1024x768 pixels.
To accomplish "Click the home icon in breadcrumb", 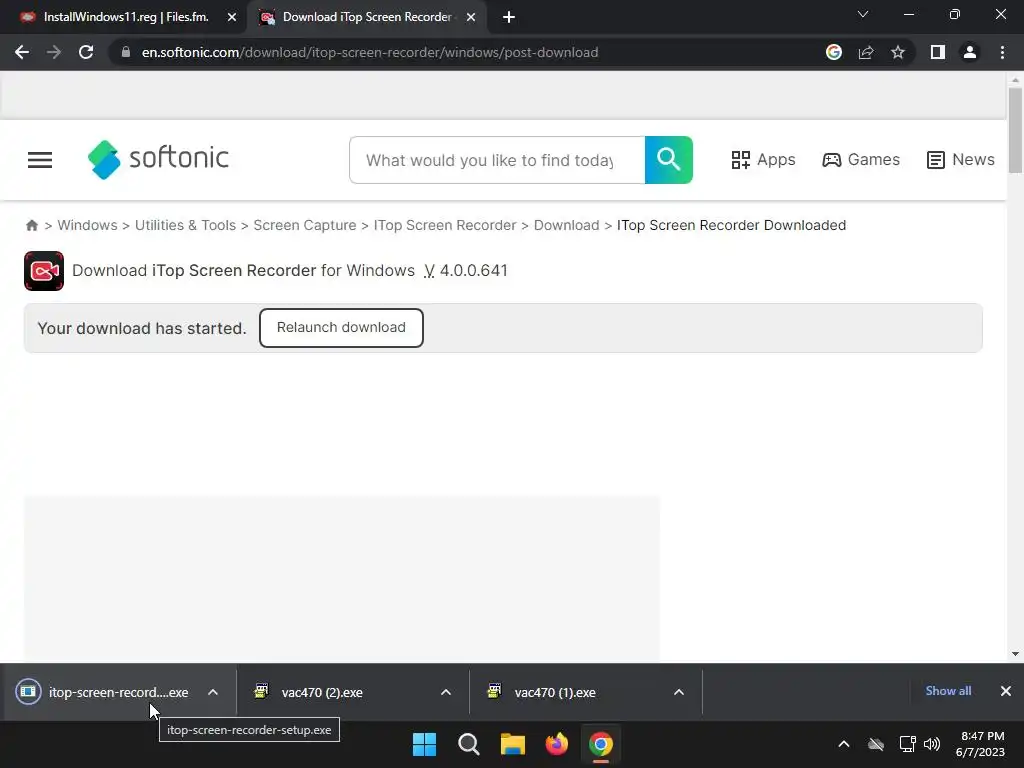I will pyautogui.click(x=31, y=225).
